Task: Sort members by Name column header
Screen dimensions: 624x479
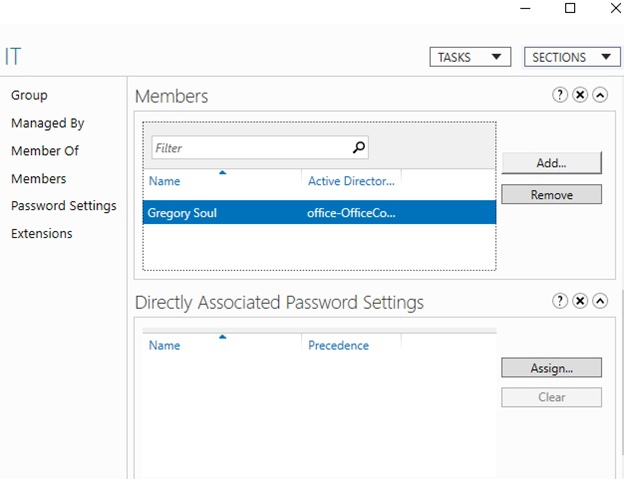Action: point(164,182)
